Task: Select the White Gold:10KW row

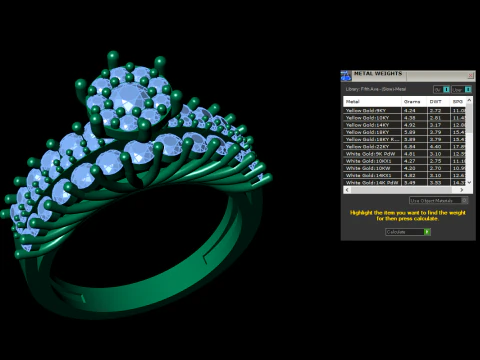Action: pyautogui.click(x=405, y=168)
